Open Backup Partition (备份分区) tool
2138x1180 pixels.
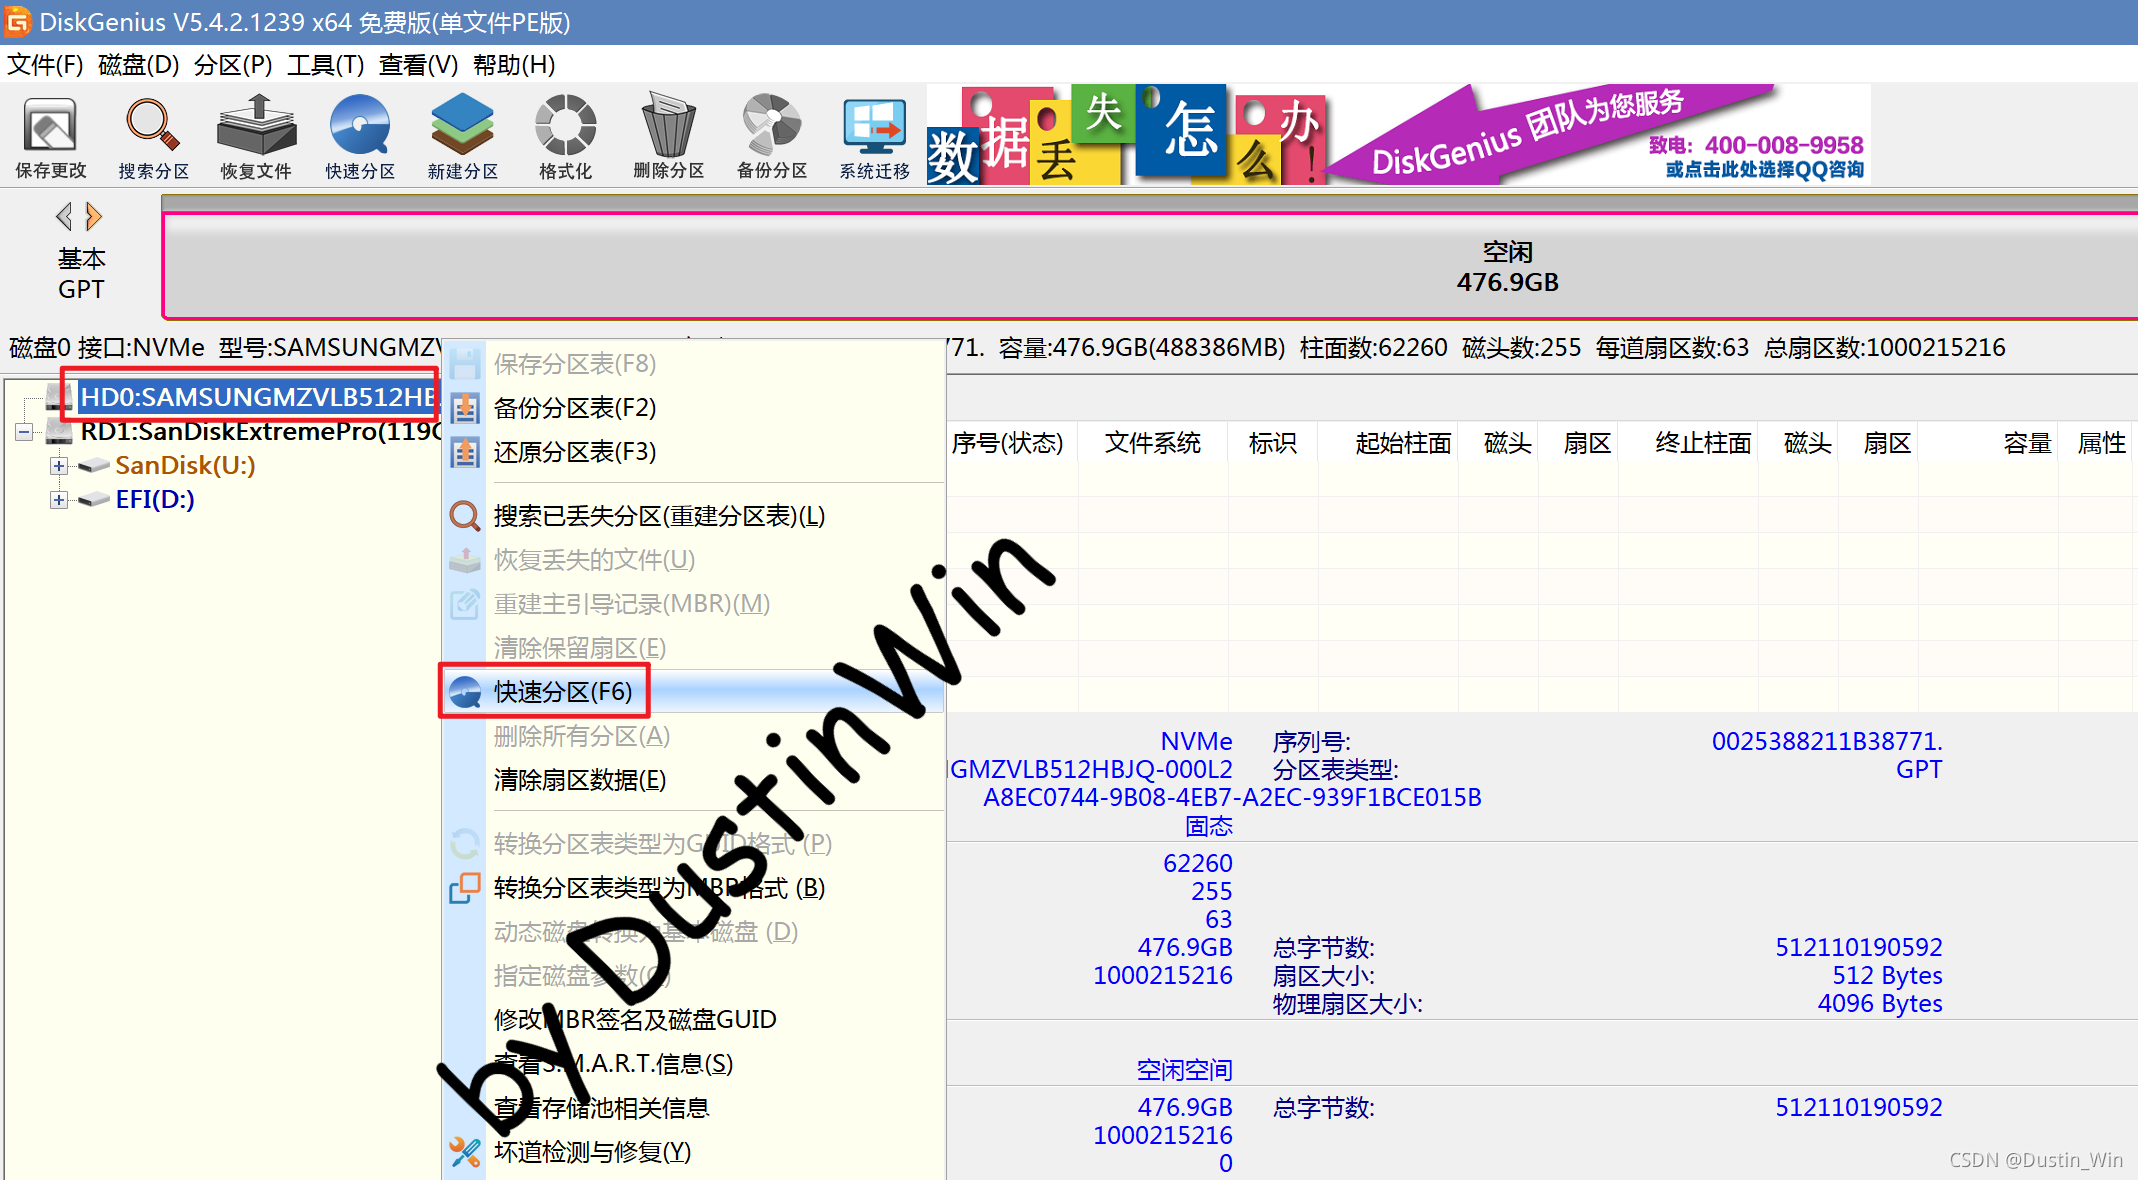click(772, 137)
